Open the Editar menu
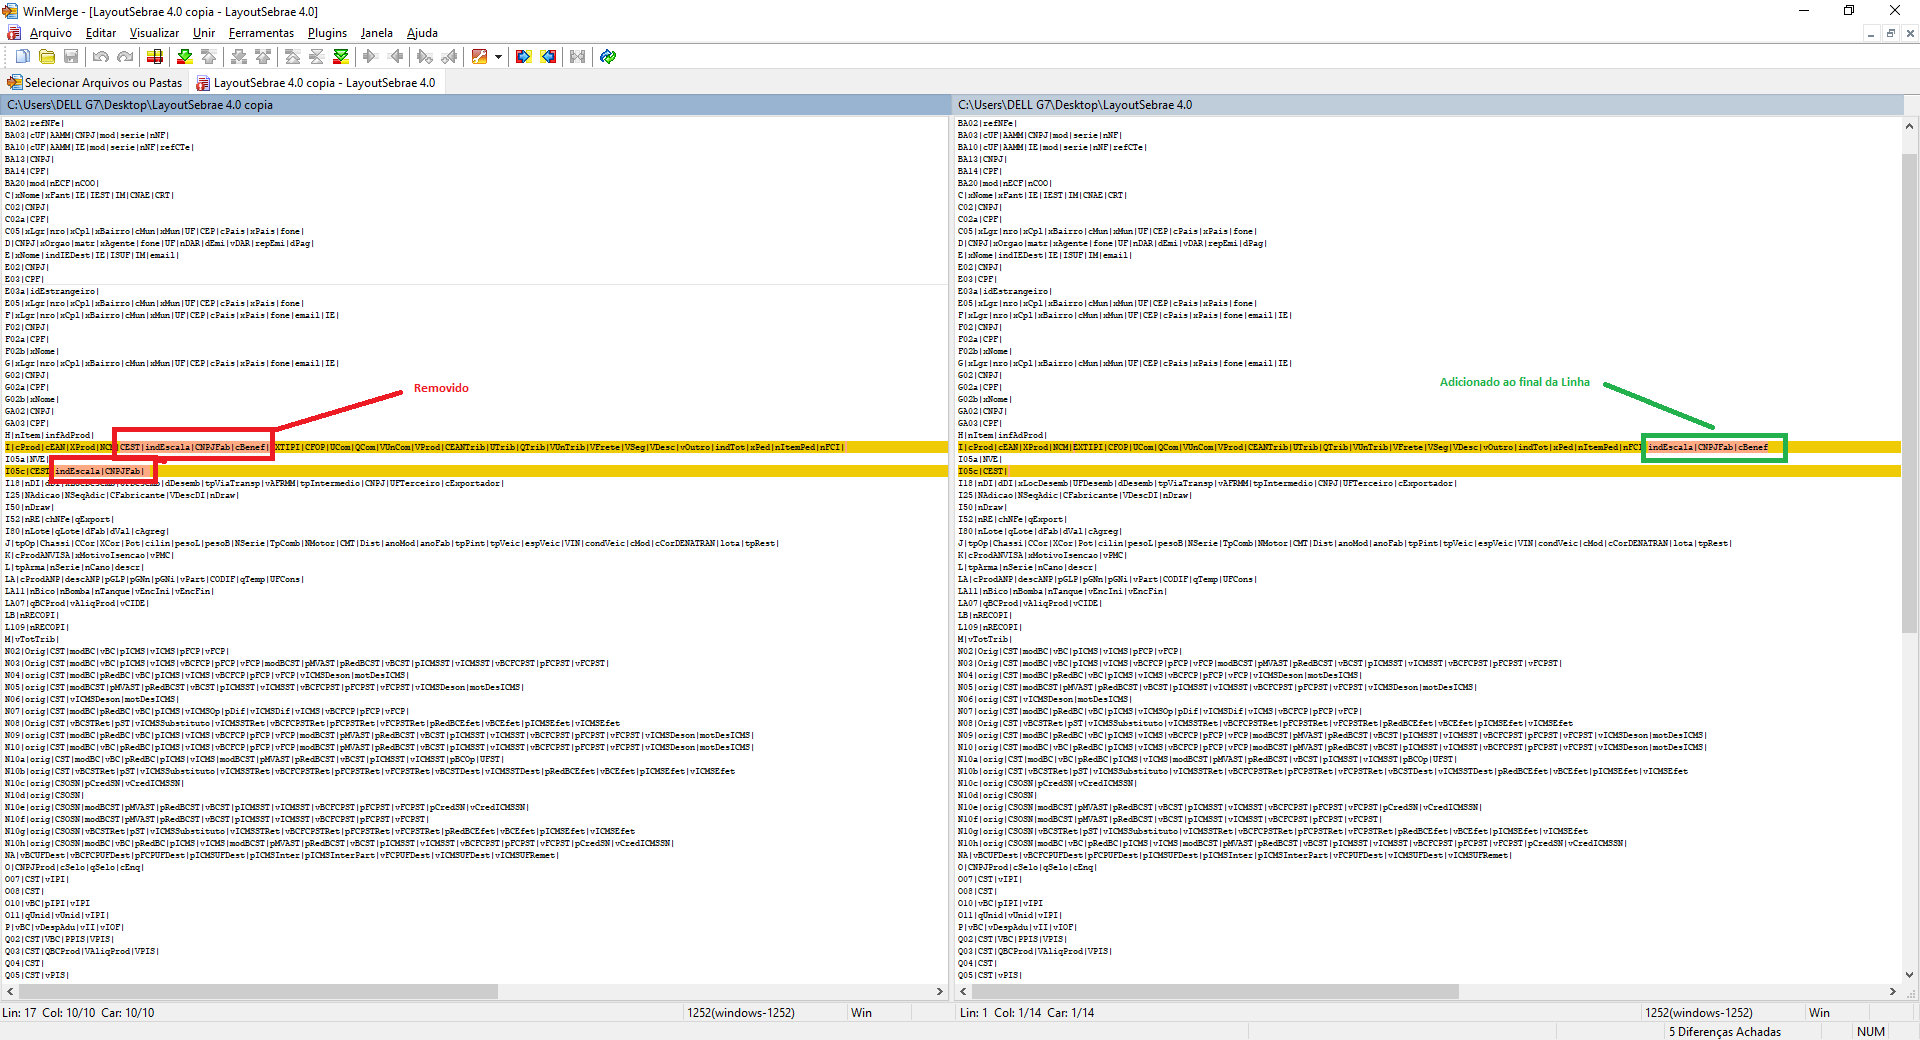 pos(101,33)
